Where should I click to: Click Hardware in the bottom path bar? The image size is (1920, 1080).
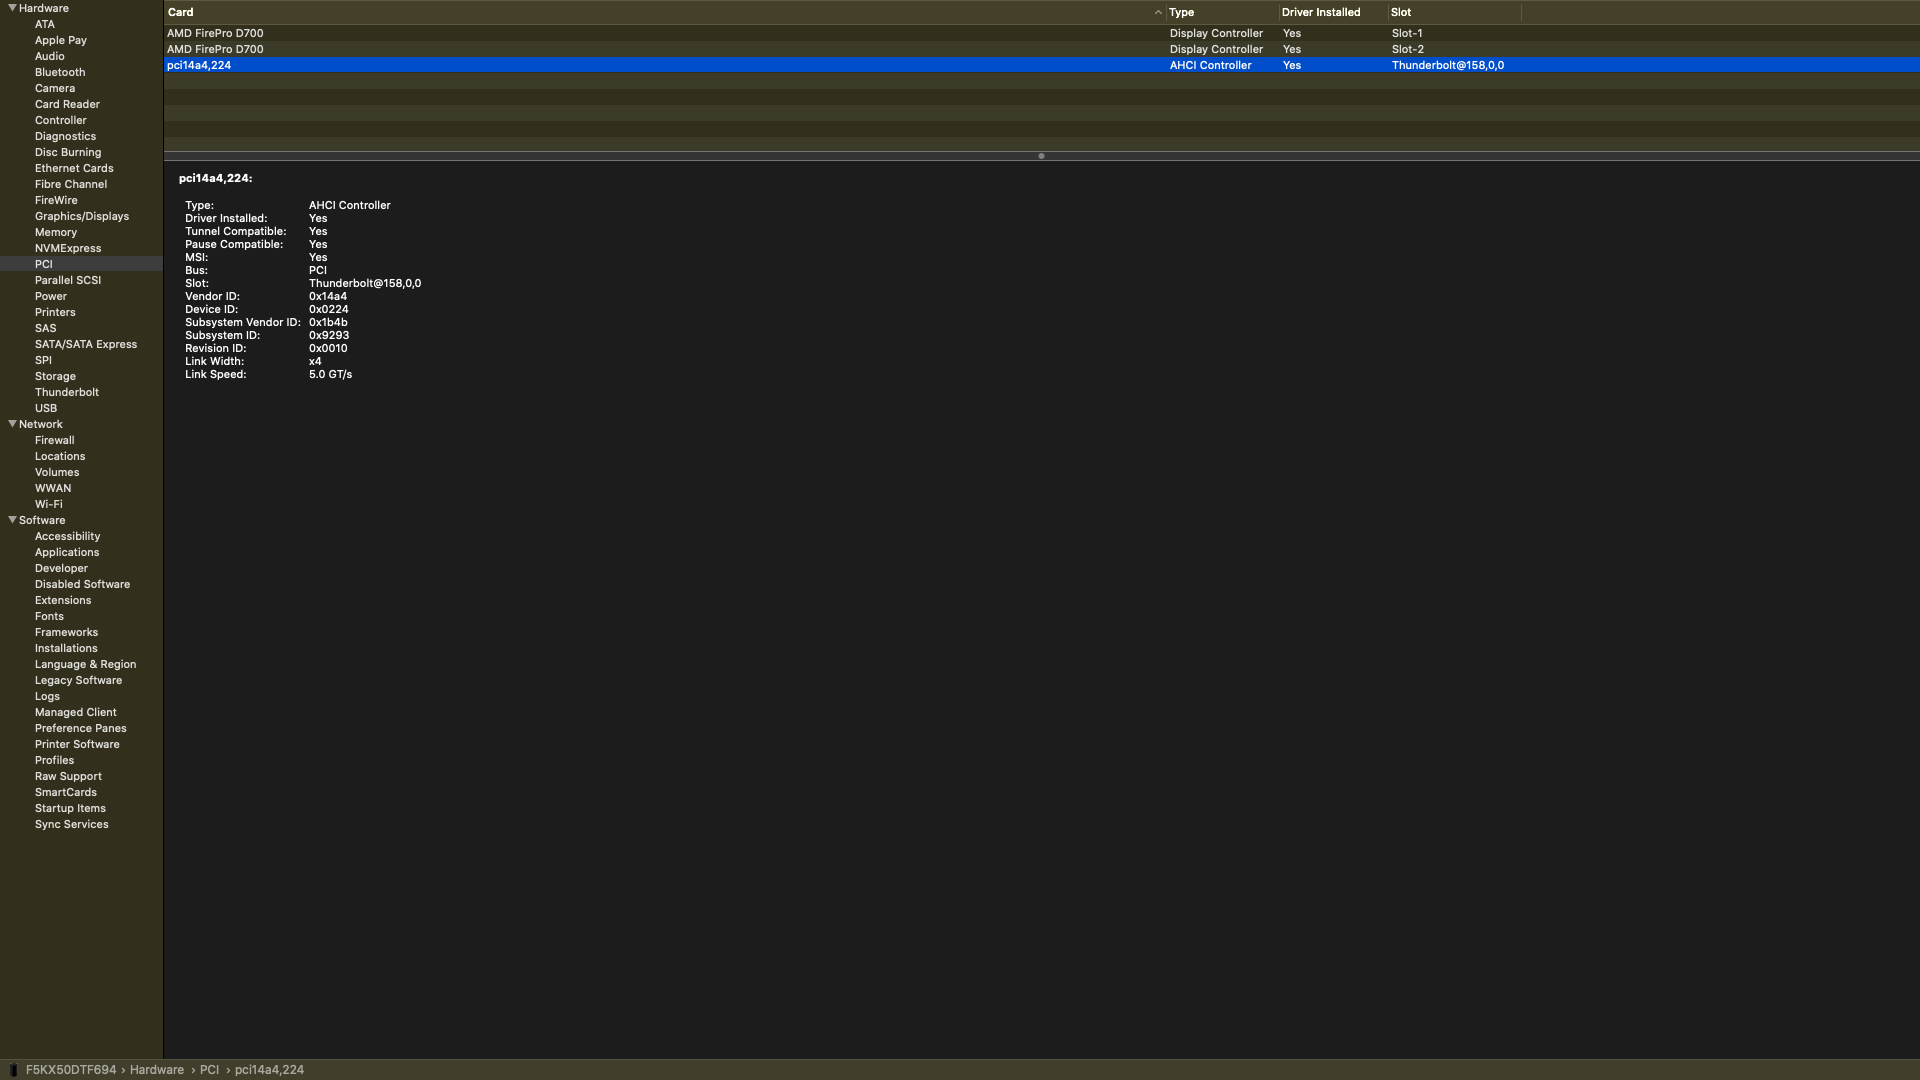point(156,1070)
